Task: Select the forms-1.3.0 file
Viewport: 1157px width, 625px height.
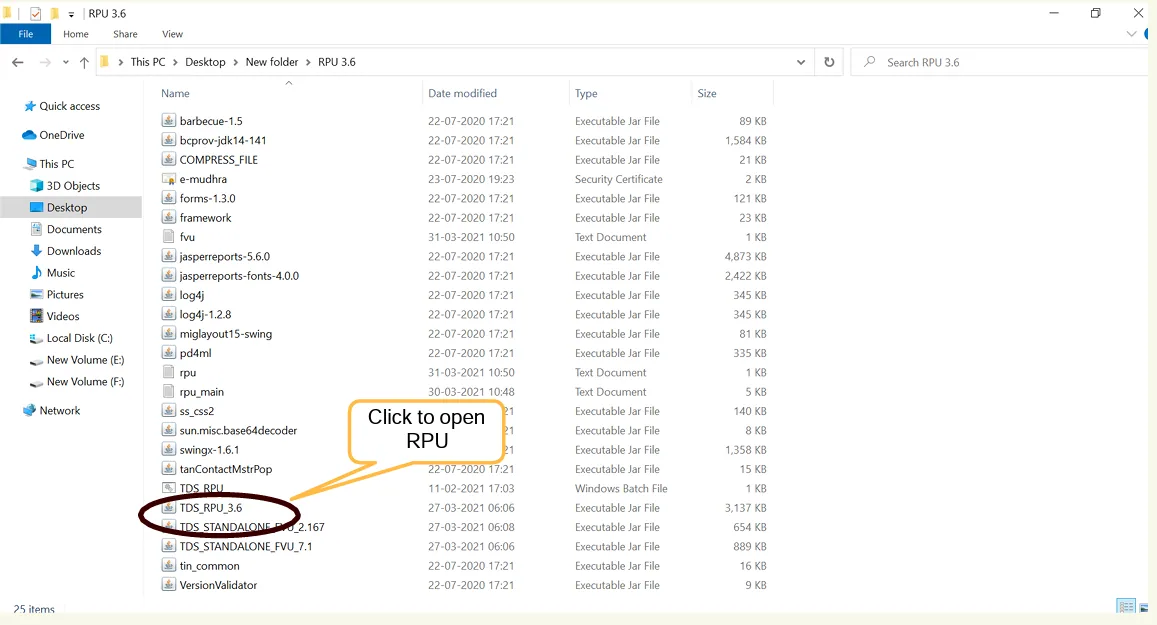Action: 207,198
